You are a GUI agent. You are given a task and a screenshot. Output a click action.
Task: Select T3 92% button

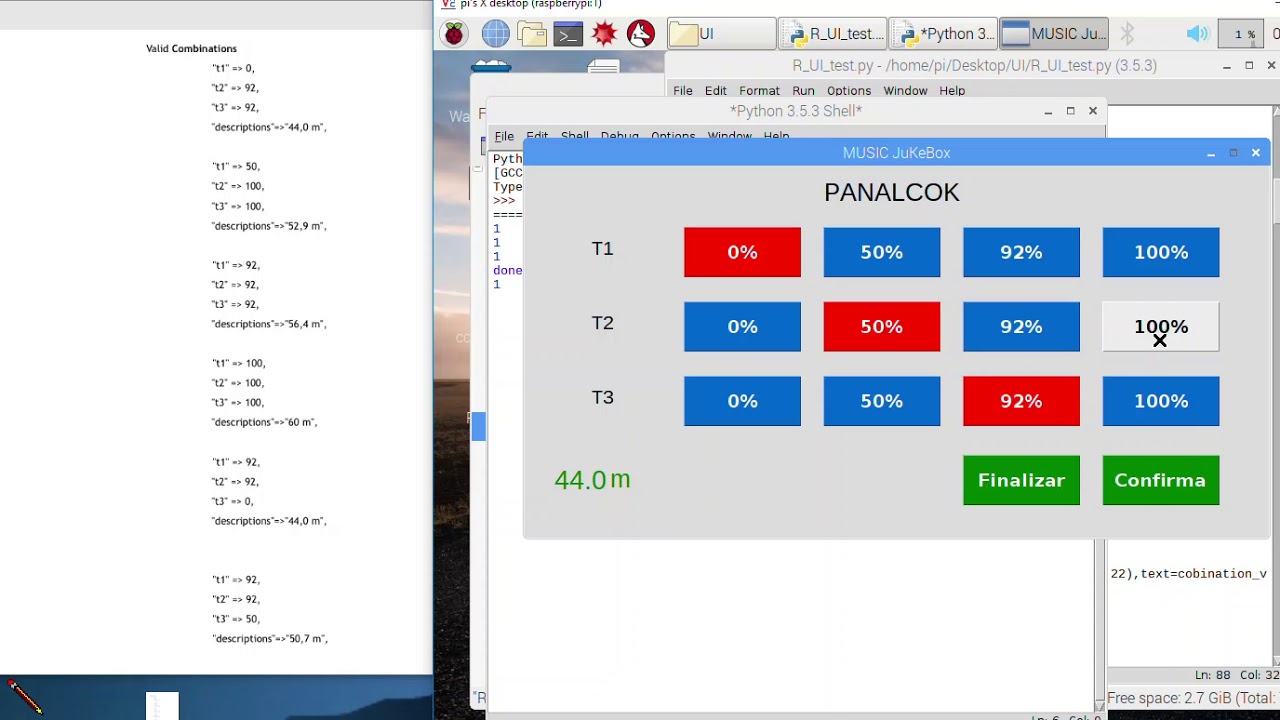pos(1021,401)
